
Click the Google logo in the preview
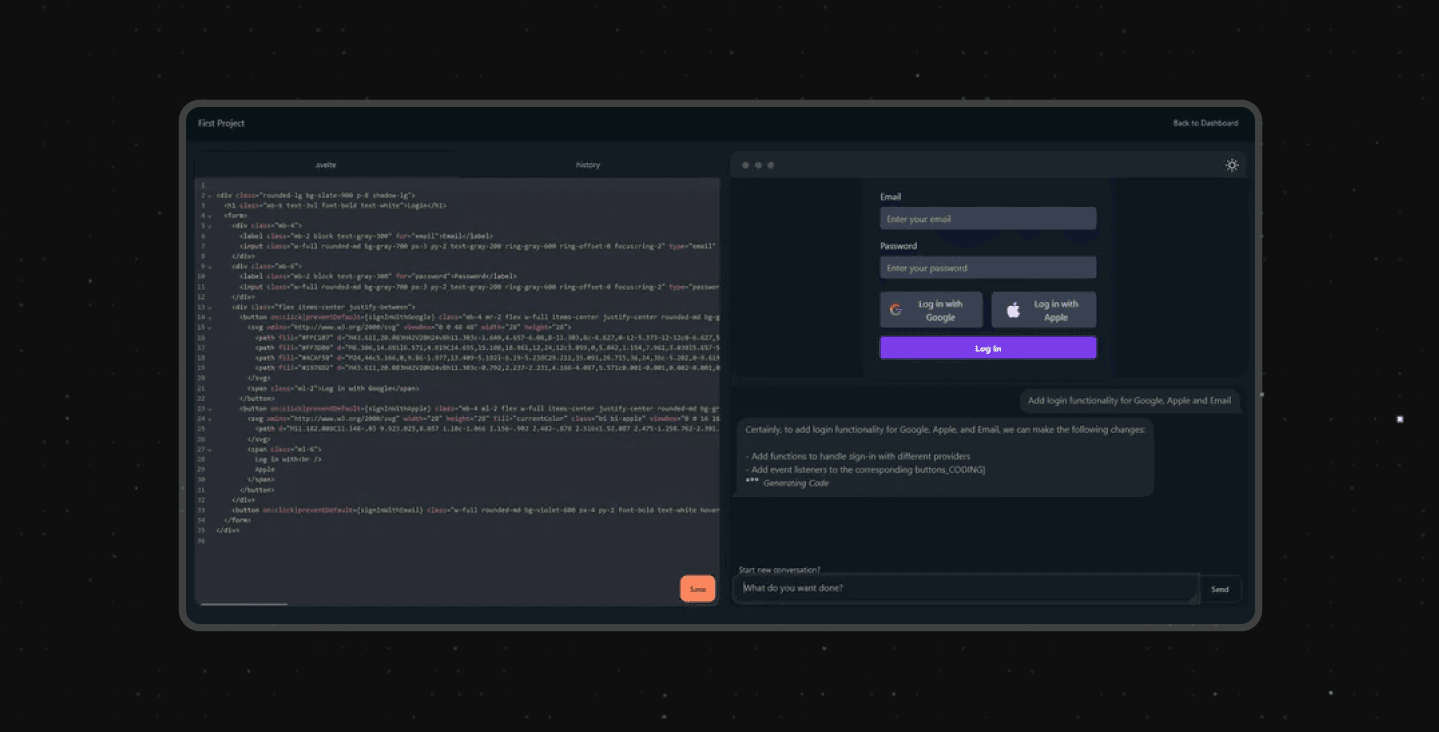tap(896, 310)
